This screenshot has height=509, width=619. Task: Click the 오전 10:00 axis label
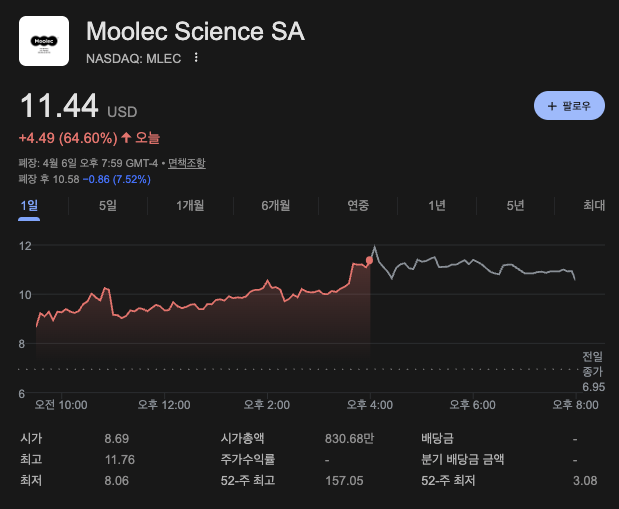pos(61,405)
